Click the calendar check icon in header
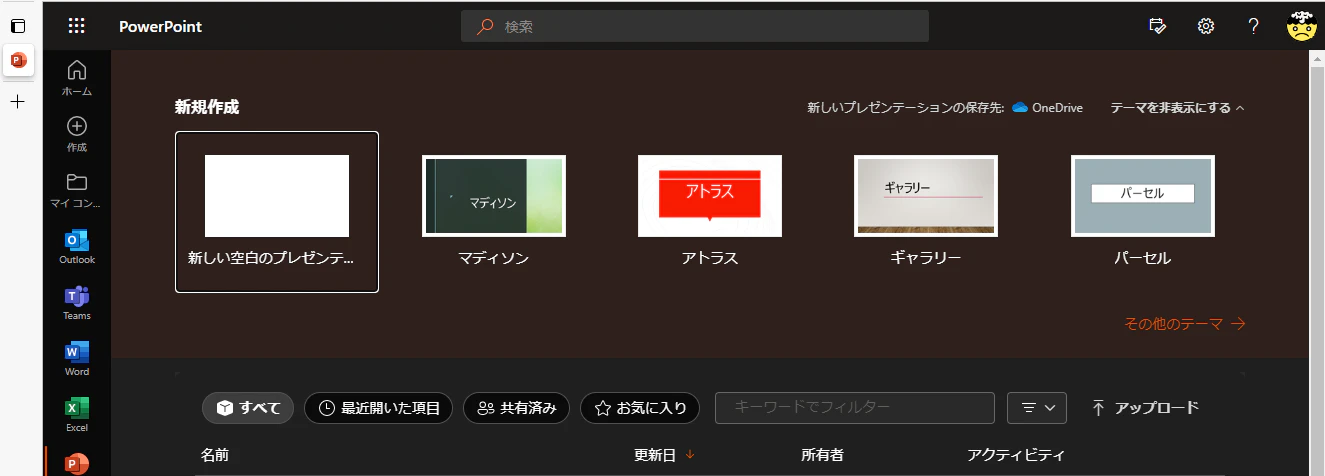Viewport: 1325px width, 476px height. [1158, 26]
